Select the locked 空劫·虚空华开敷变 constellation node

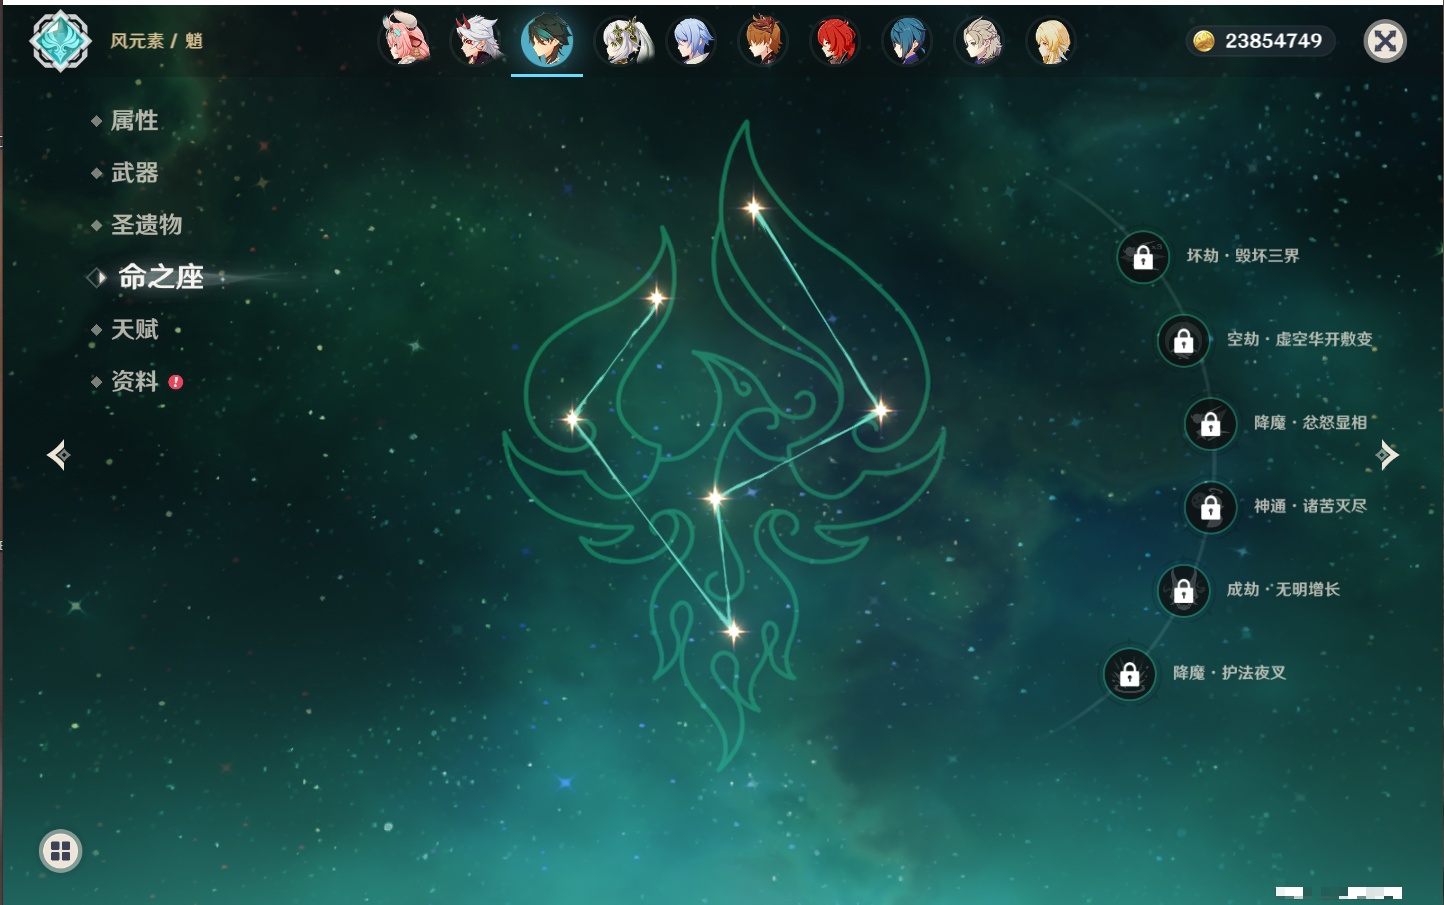pyautogui.click(x=1183, y=341)
